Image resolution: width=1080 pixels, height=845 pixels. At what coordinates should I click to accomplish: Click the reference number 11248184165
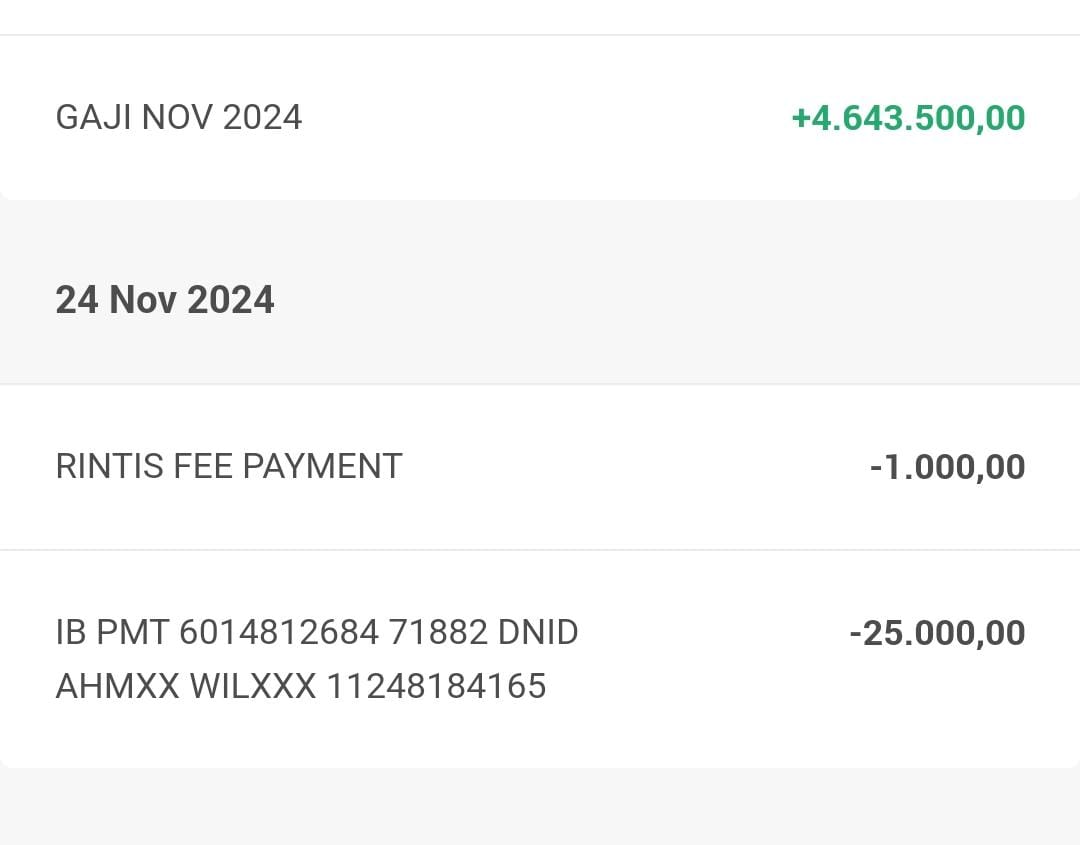click(437, 686)
